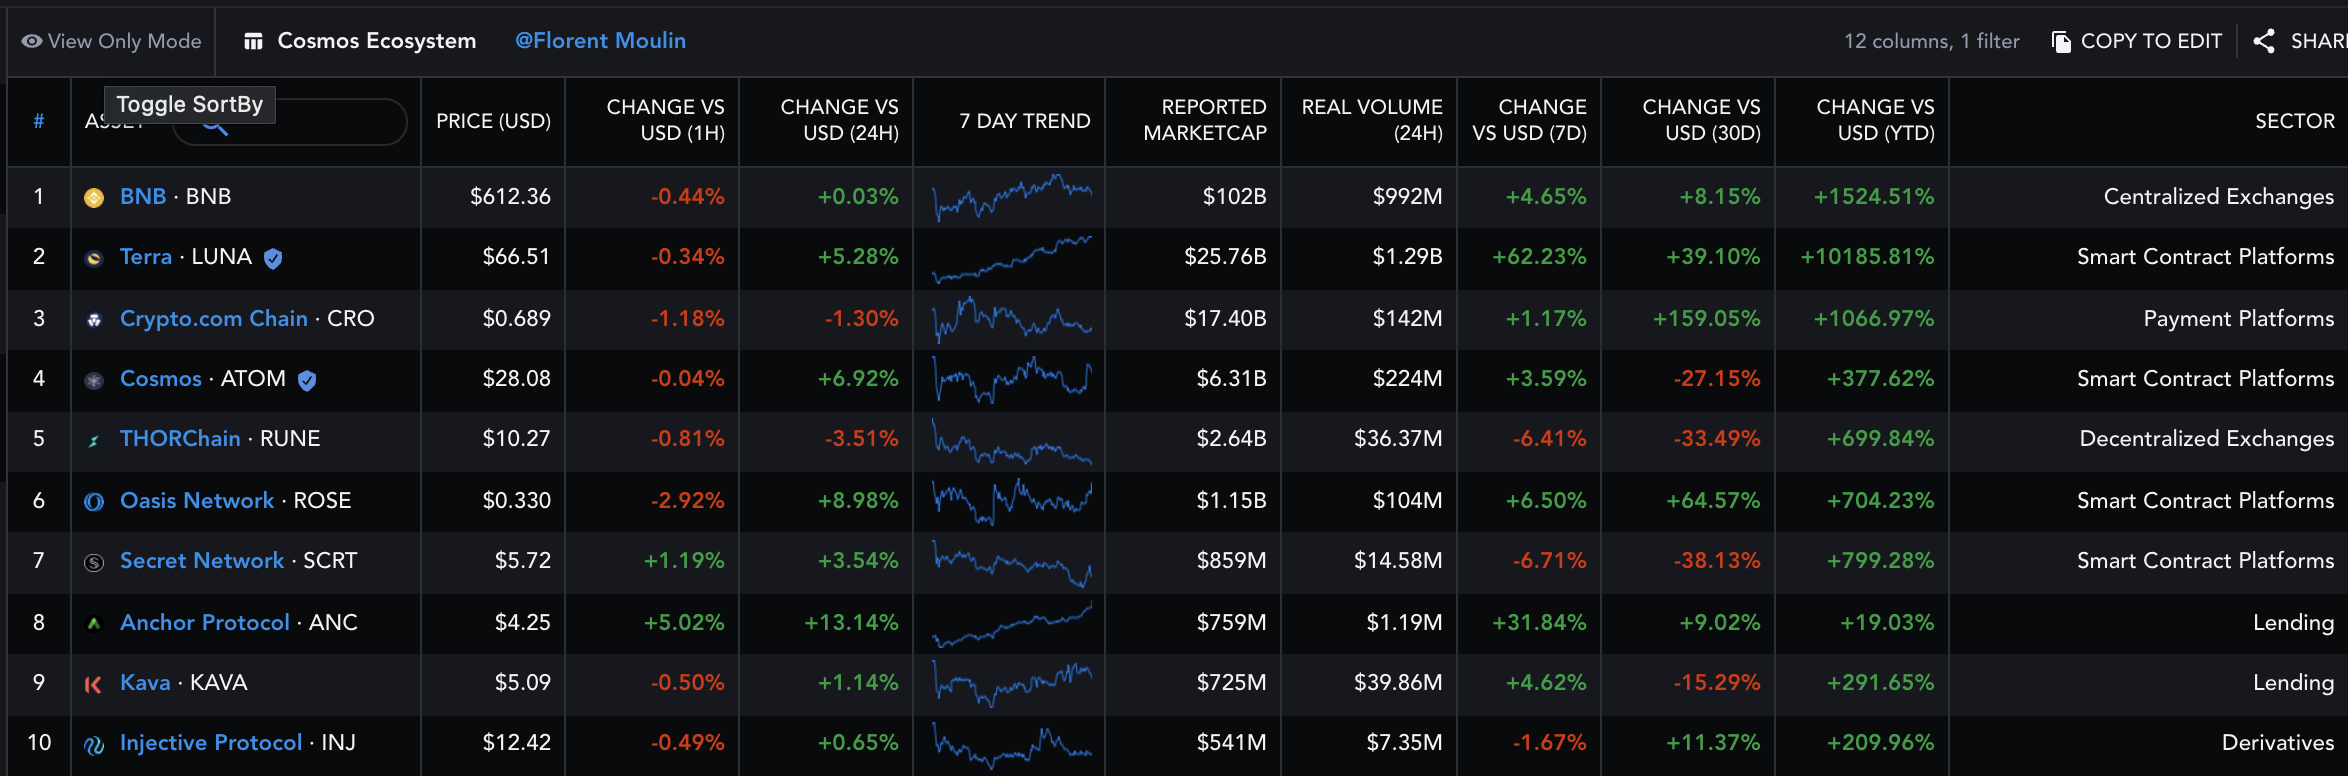The image size is (2348, 776).
Task: Open the Oasis Network asset link
Action: click(x=197, y=500)
